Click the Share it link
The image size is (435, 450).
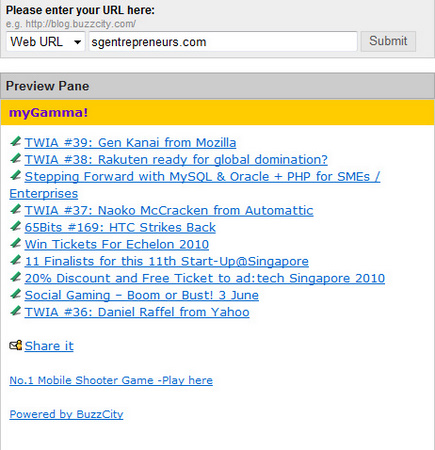pos(49,346)
